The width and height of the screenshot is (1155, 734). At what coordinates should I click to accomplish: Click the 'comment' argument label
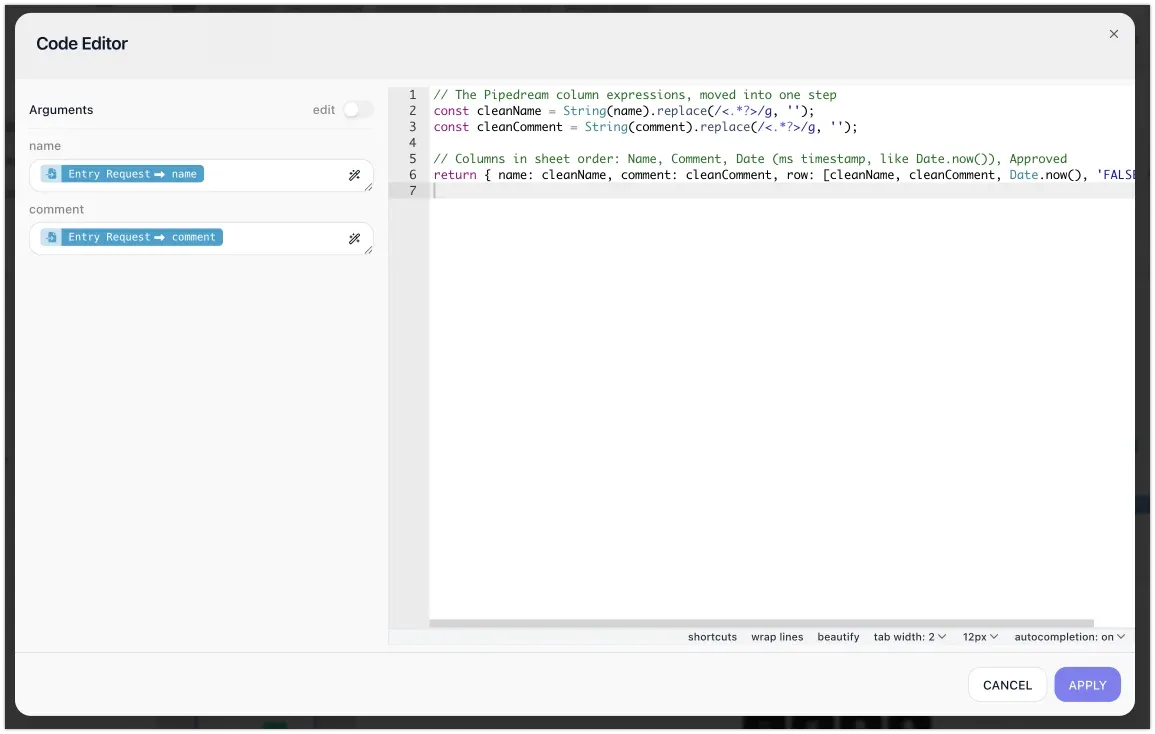tap(56, 209)
